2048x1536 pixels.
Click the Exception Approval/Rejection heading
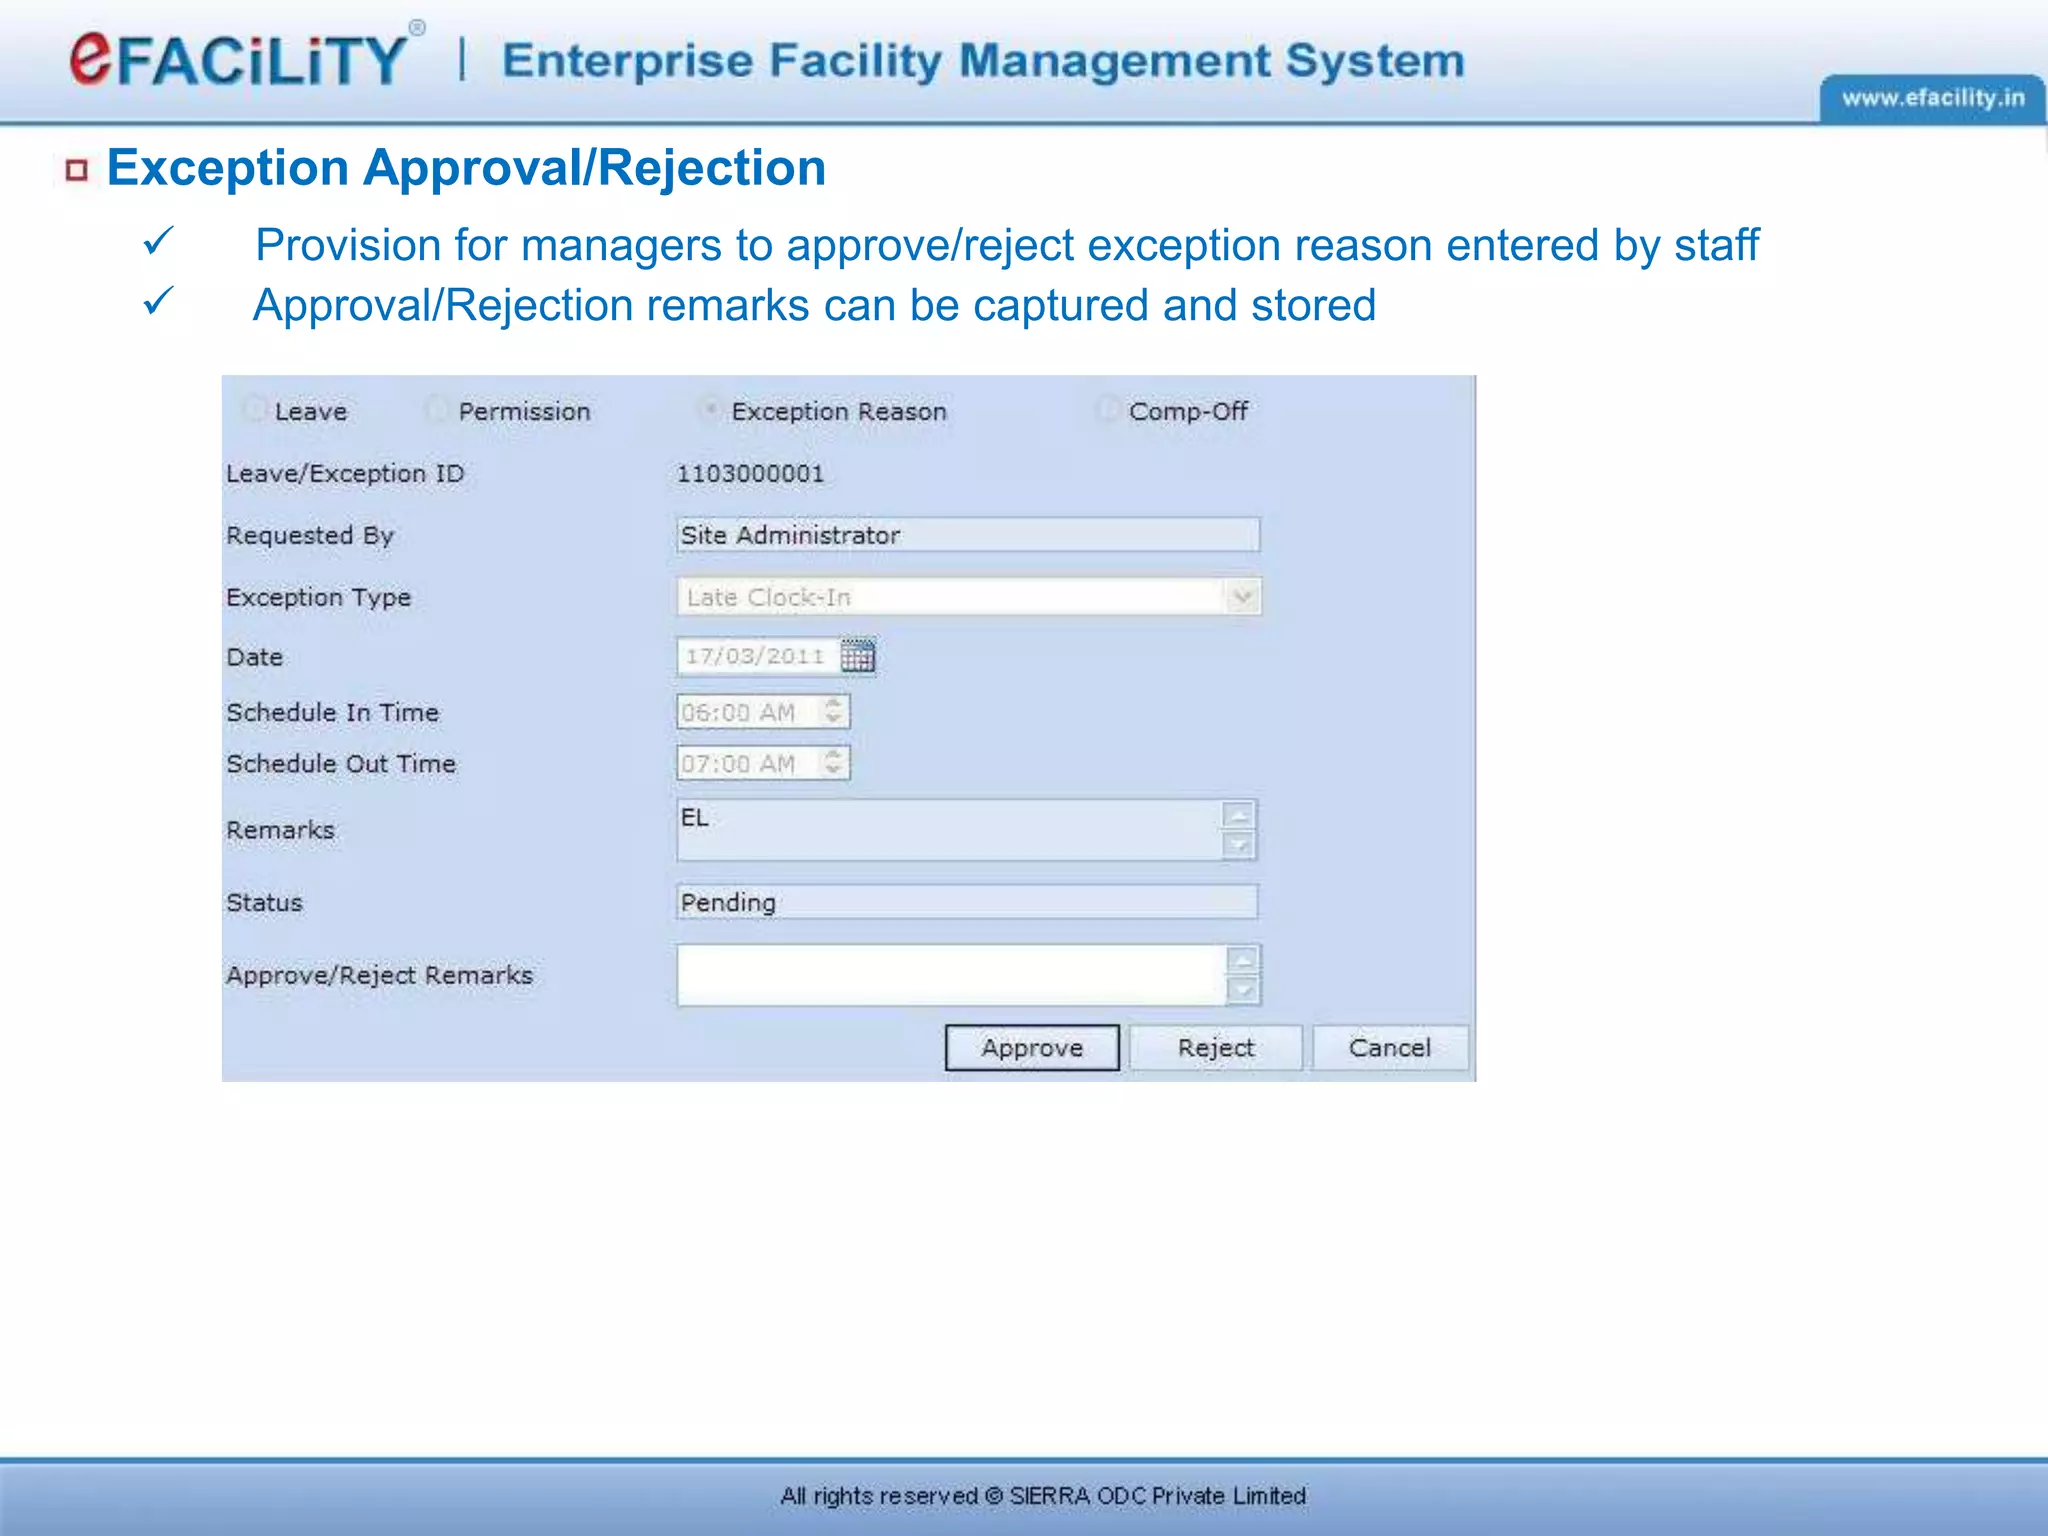click(x=466, y=168)
